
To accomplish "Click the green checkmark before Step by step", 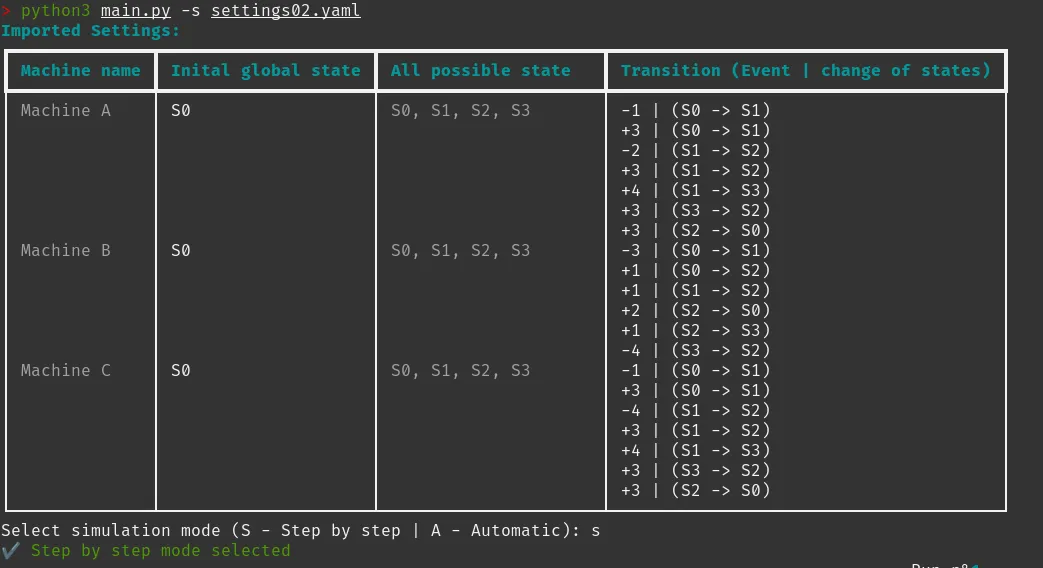I will (10, 550).
